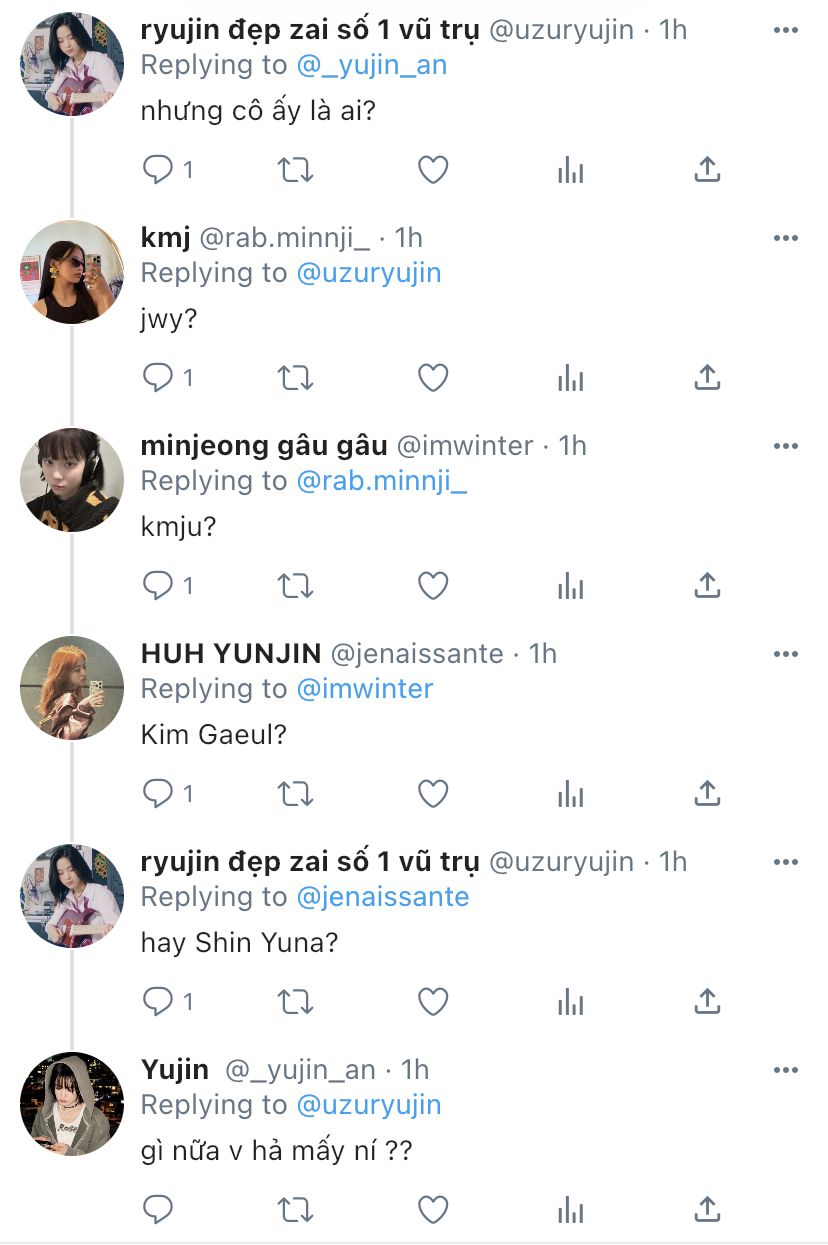Like the "Kim Gaeul?" reply

[x=432, y=794]
